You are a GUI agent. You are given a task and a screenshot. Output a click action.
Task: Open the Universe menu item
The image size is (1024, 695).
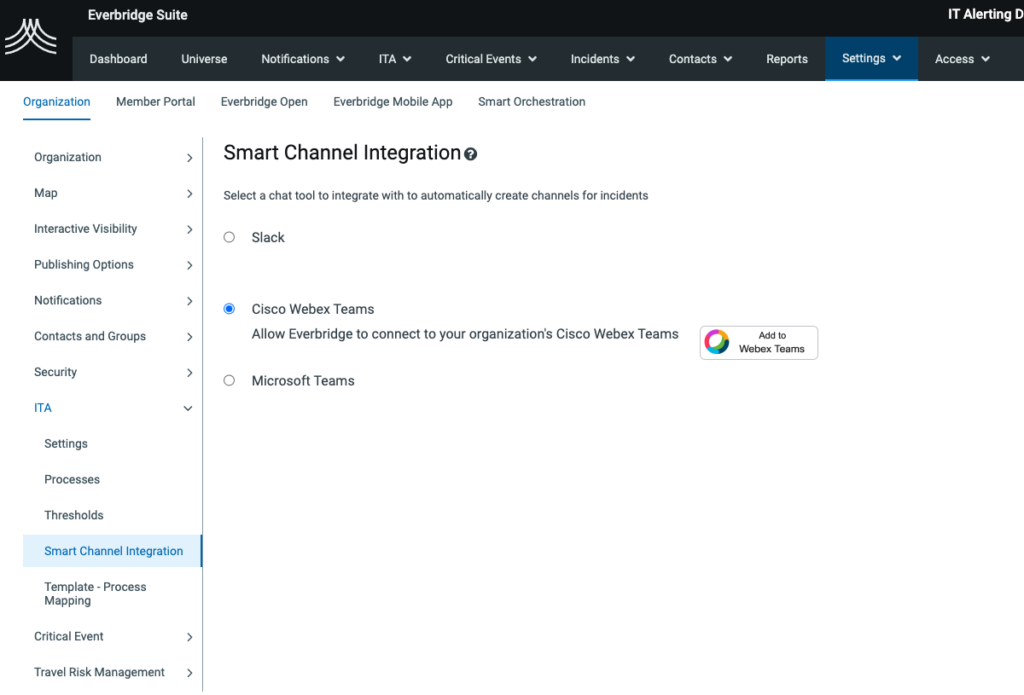(x=204, y=59)
